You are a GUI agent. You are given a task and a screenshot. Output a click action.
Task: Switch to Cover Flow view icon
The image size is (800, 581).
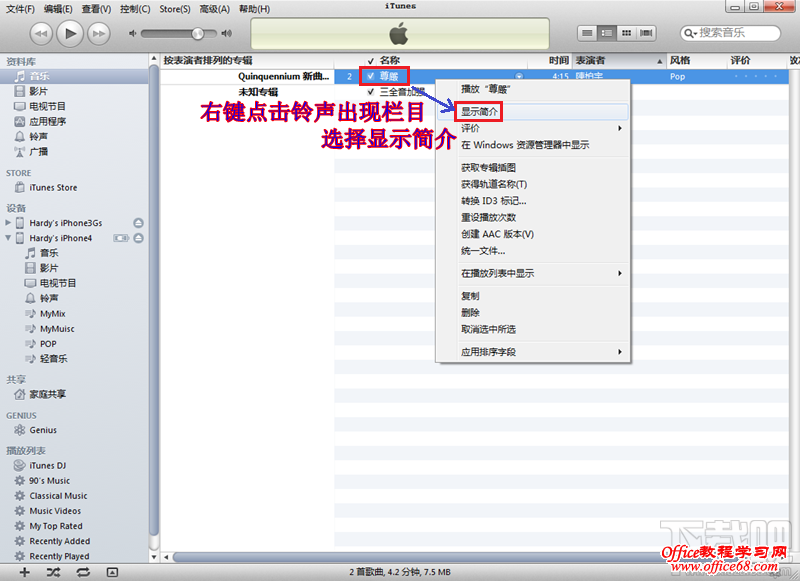(646, 33)
